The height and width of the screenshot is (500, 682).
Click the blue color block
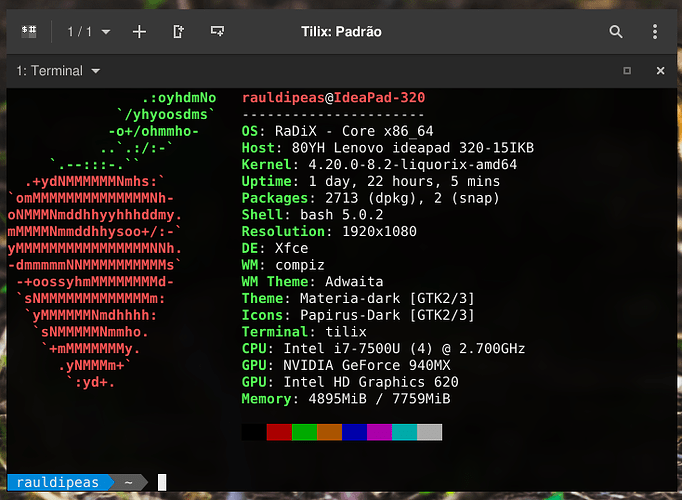(x=354, y=432)
